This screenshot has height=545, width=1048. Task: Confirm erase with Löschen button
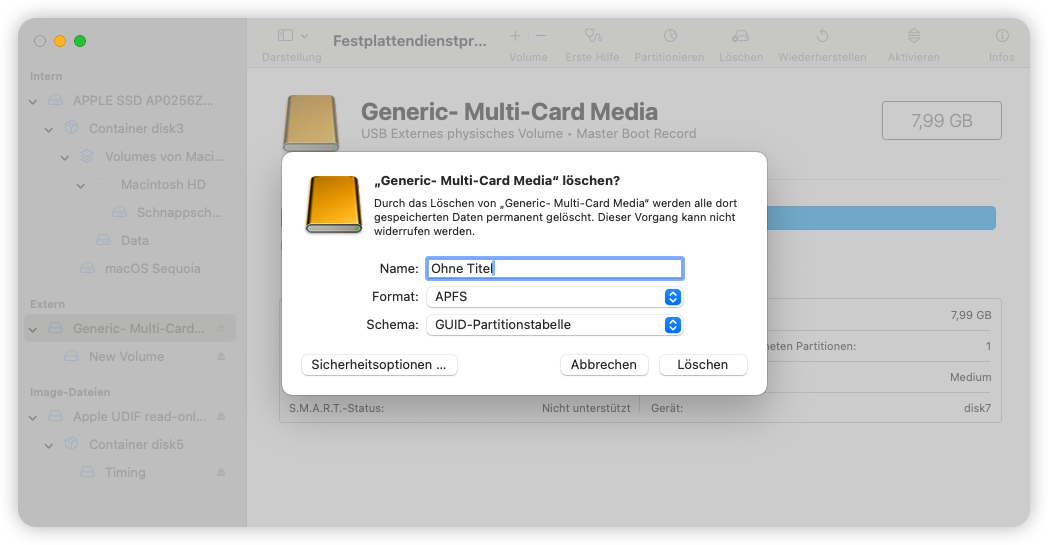(702, 364)
